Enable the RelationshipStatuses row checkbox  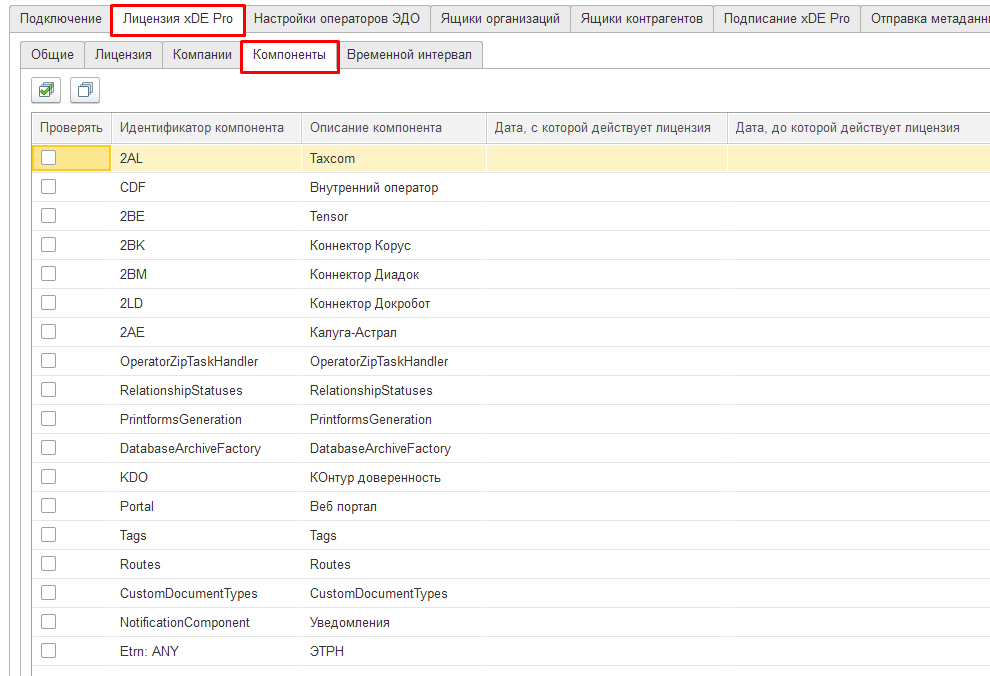tap(49, 390)
